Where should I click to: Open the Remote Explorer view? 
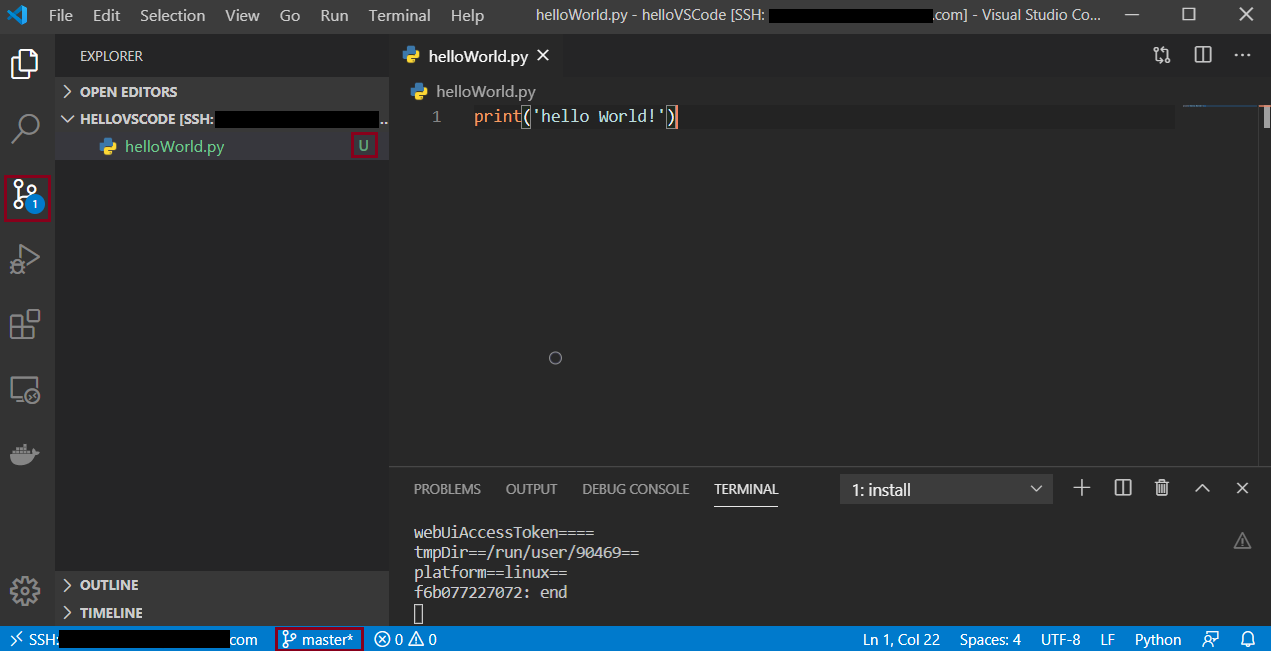[x=26, y=389]
